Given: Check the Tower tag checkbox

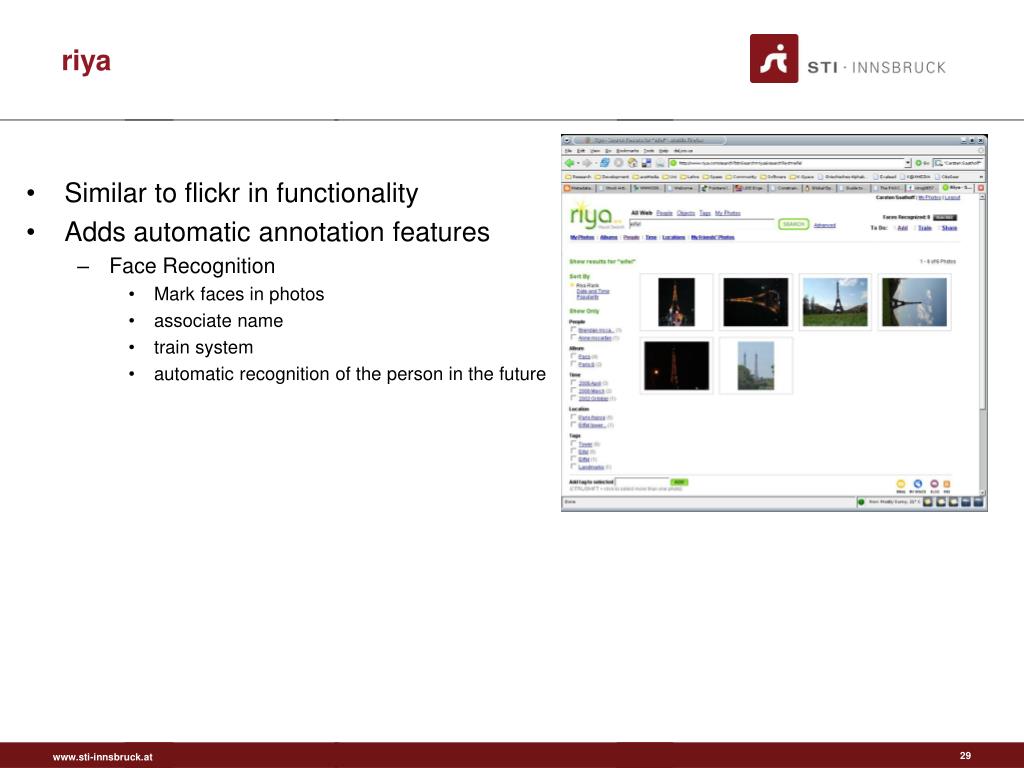Looking at the screenshot, I should coord(573,443).
